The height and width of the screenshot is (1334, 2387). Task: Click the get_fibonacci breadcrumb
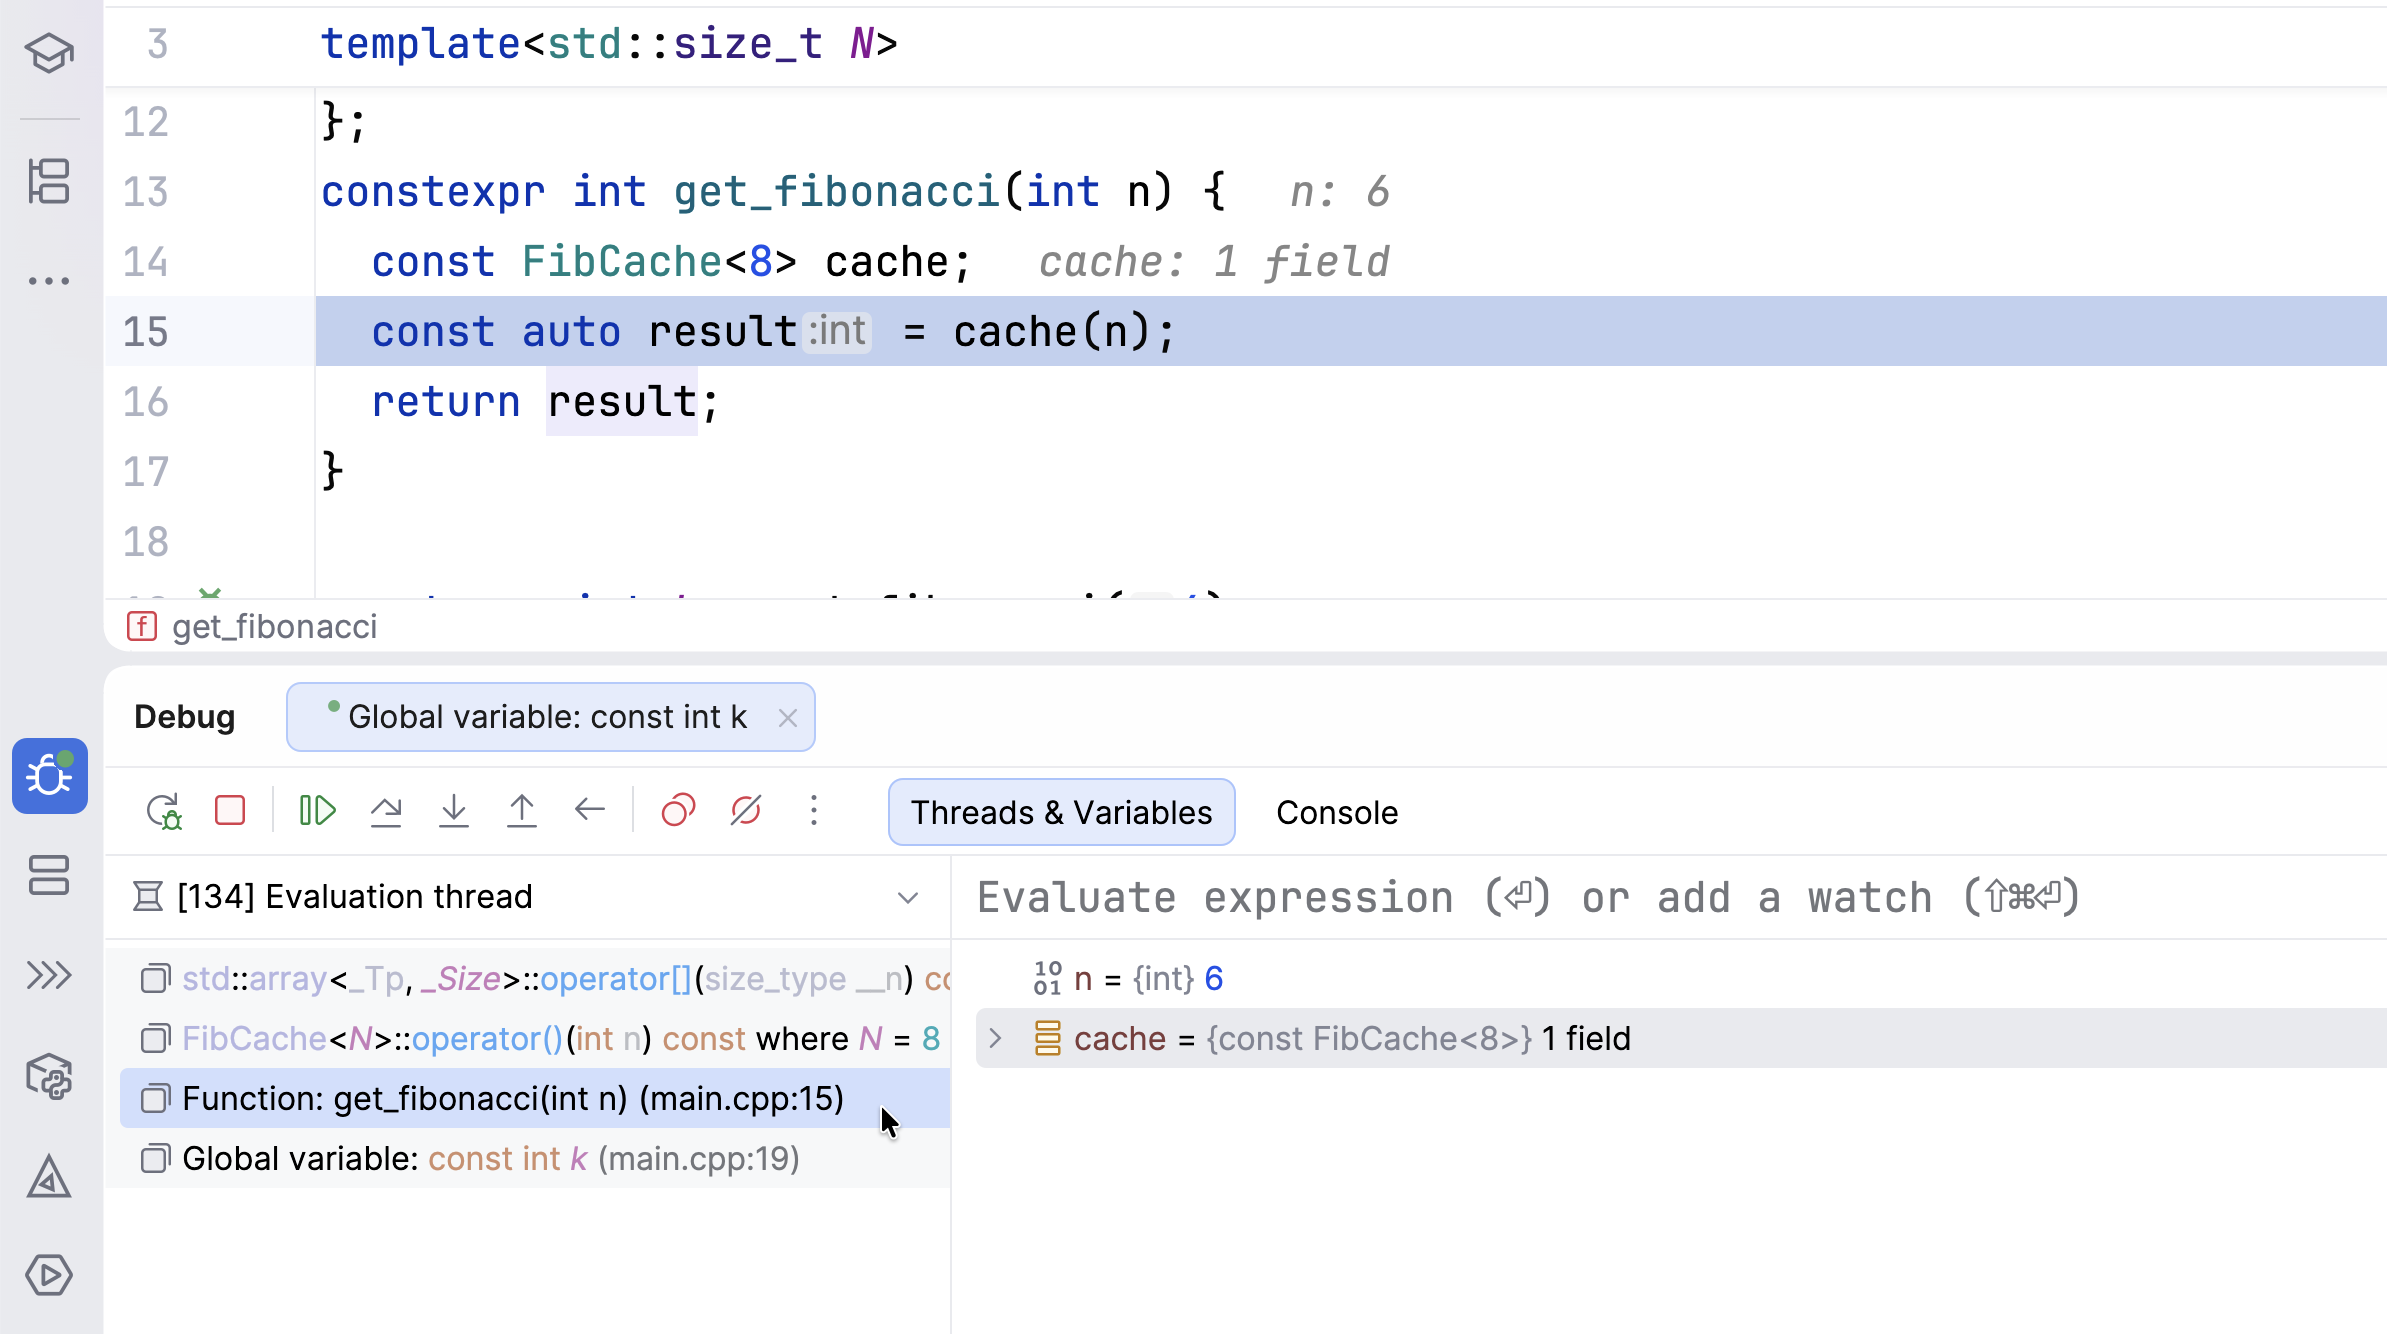pos(275,627)
